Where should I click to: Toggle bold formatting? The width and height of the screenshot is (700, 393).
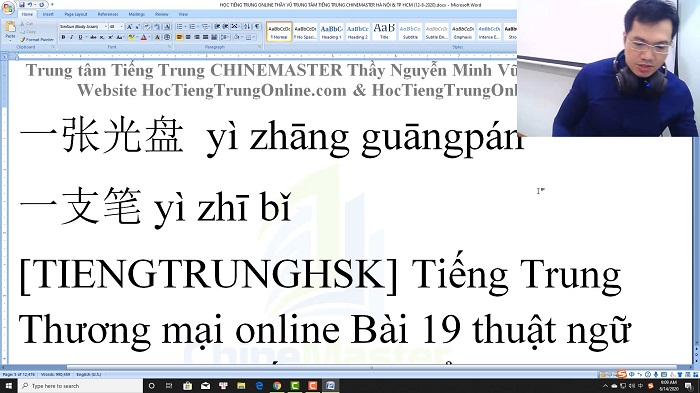pos(63,37)
